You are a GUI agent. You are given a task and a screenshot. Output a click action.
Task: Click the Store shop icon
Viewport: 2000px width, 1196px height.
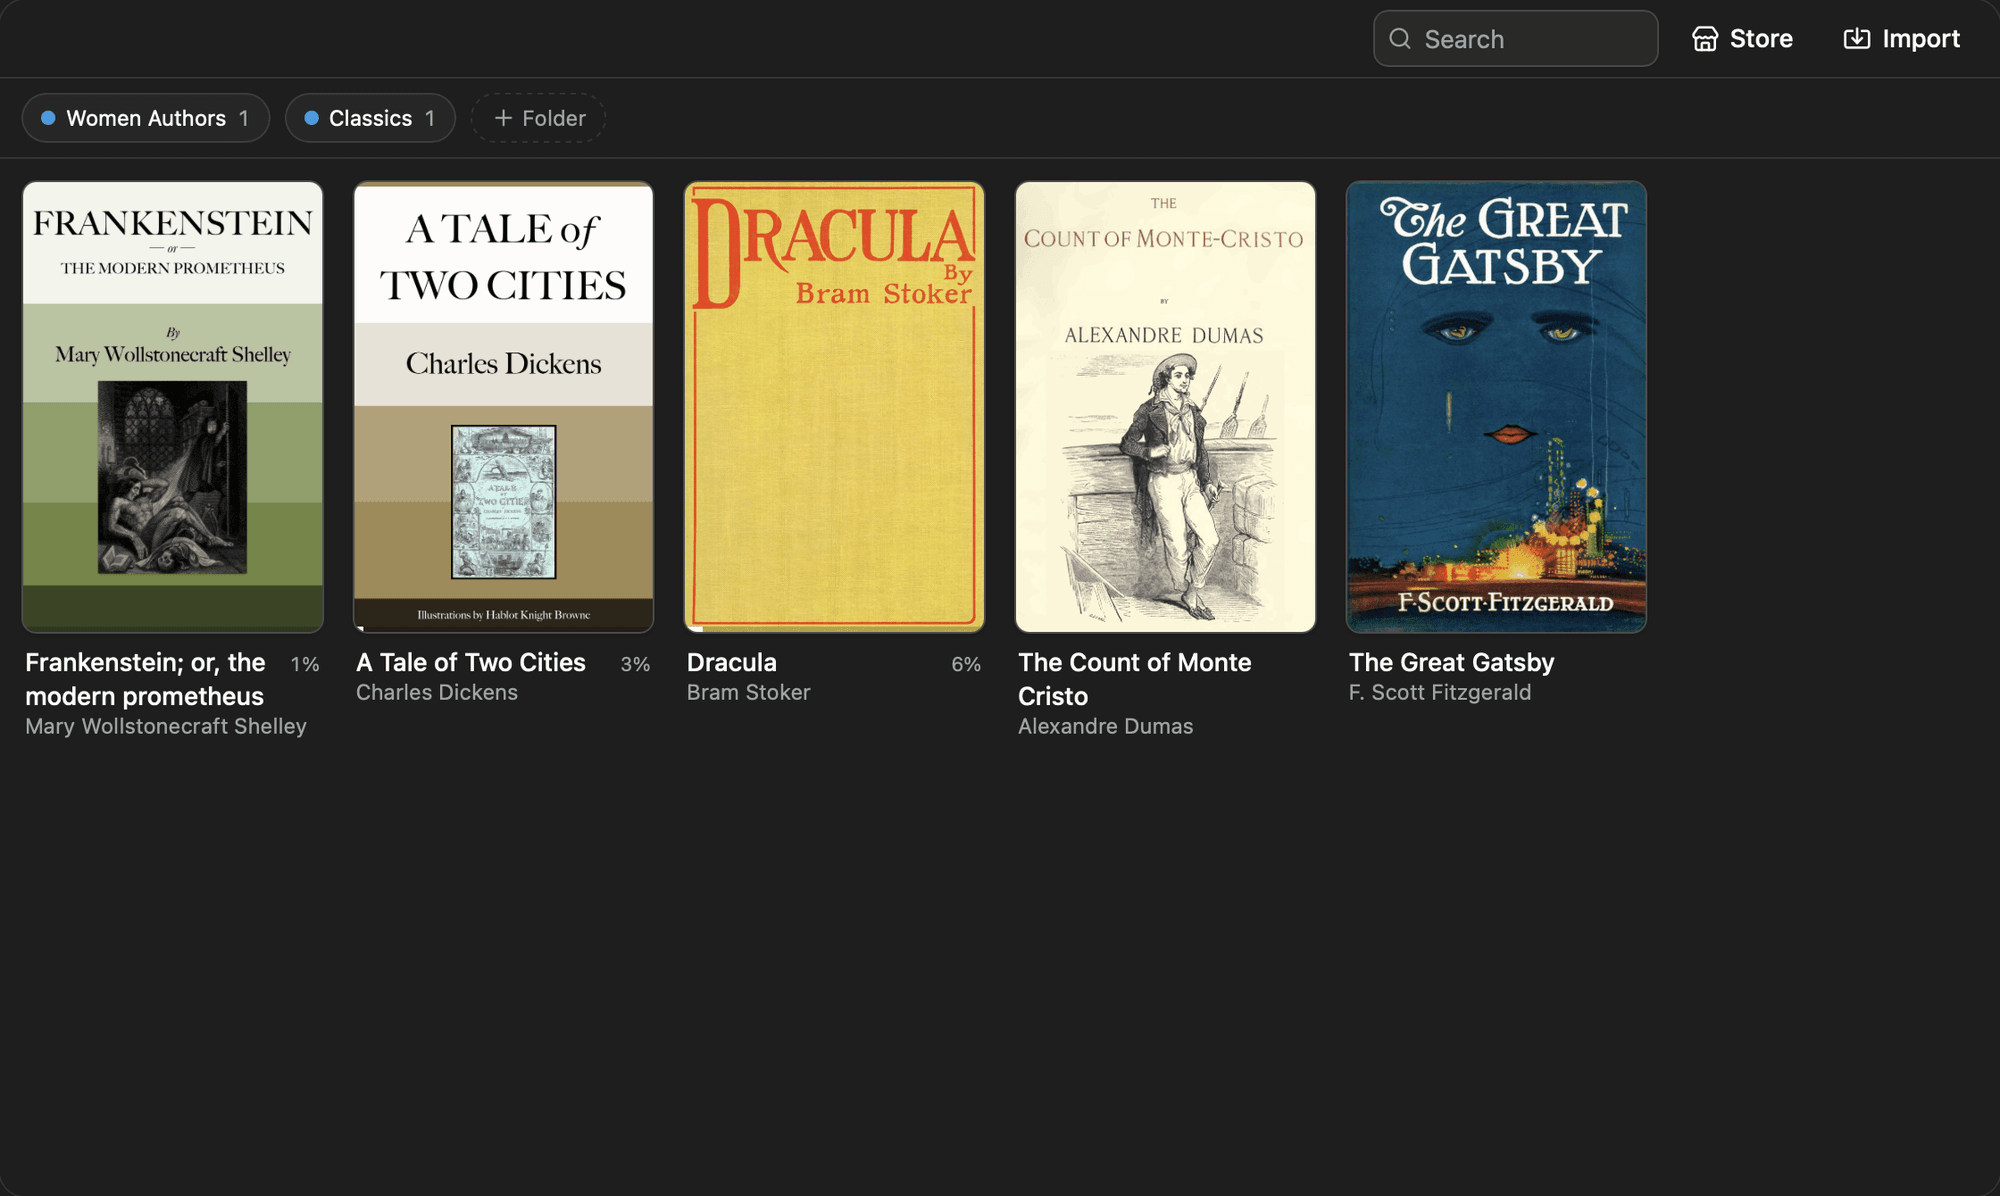pos(1705,39)
